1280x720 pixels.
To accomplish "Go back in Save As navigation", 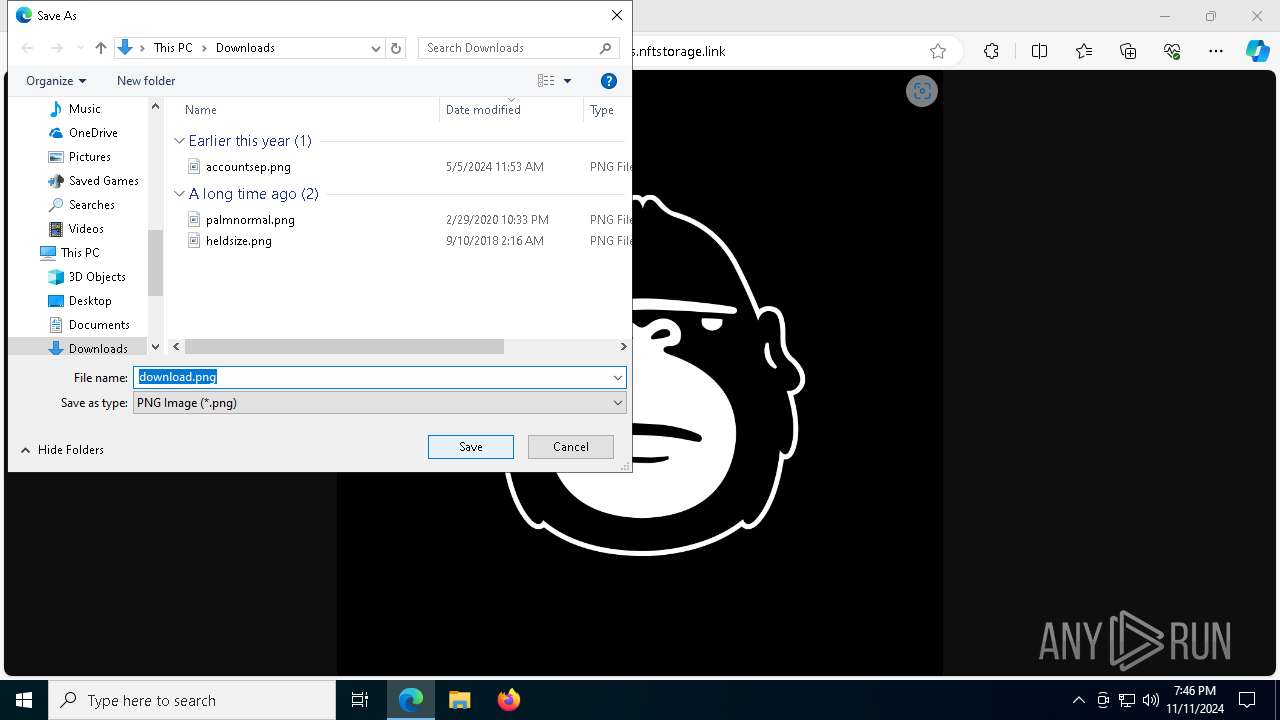I will (x=27, y=48).
